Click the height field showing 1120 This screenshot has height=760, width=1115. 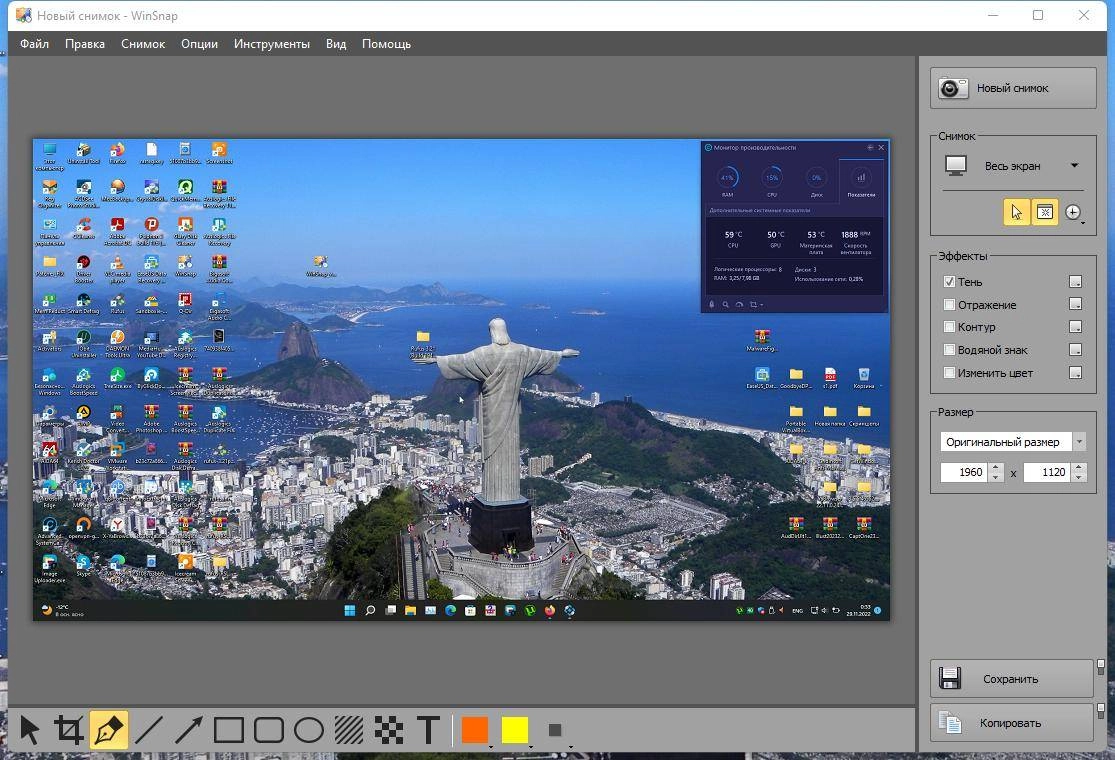click(x=1047, y=472)
